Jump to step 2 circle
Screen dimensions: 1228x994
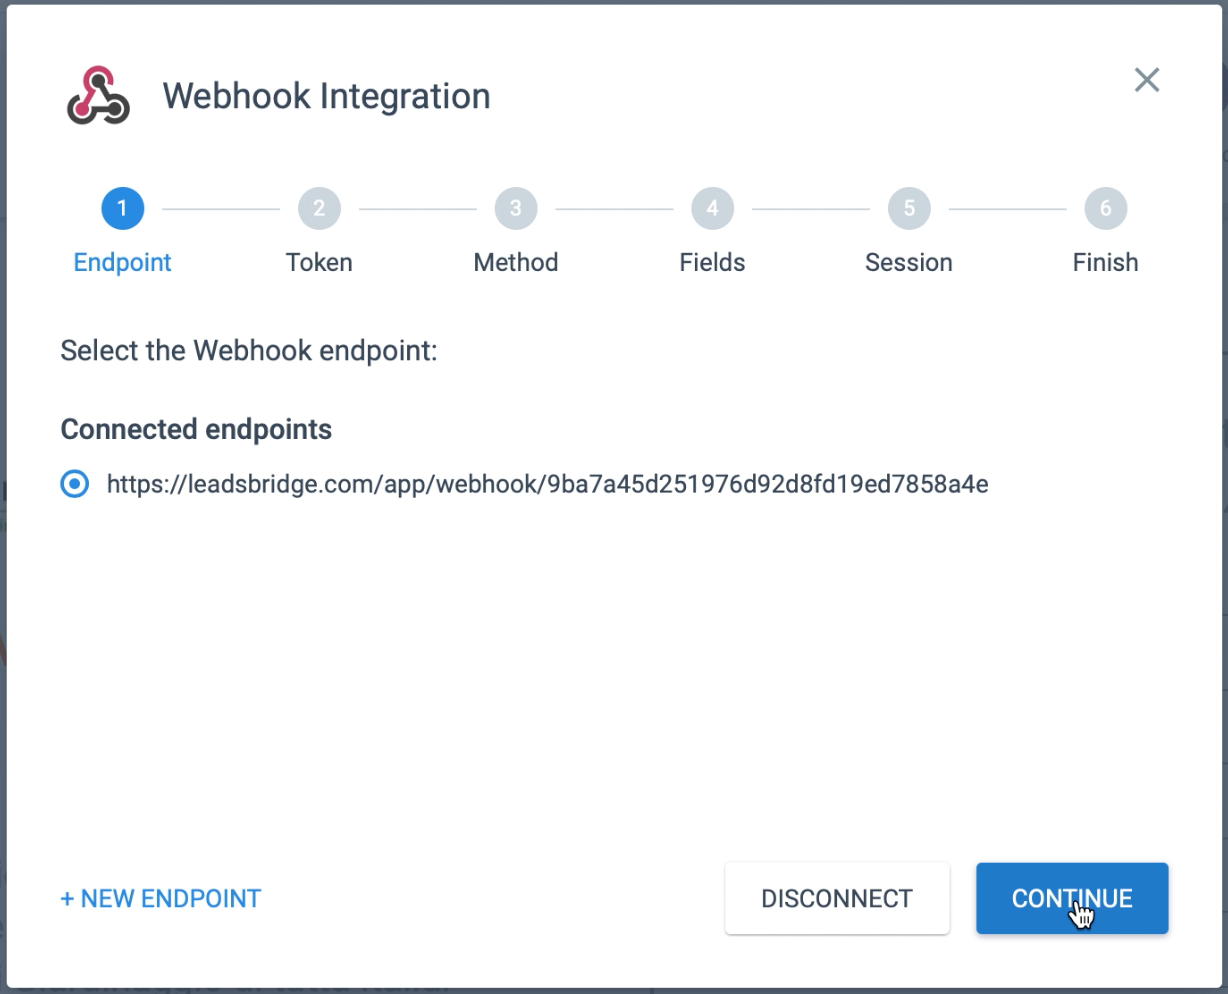click(319, 208)
